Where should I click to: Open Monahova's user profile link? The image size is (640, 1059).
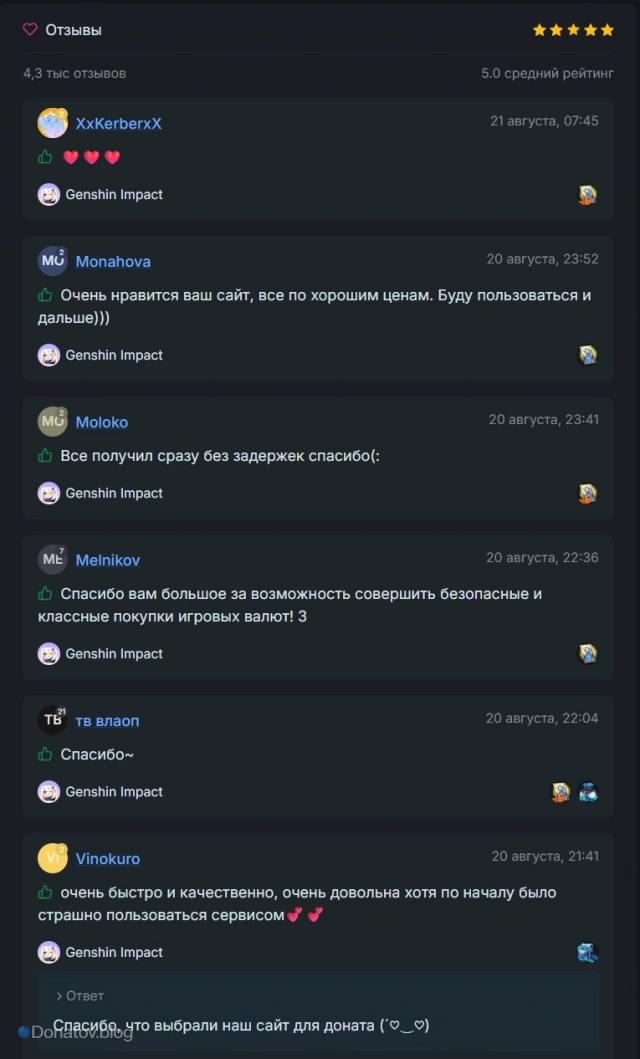[113, 261]
